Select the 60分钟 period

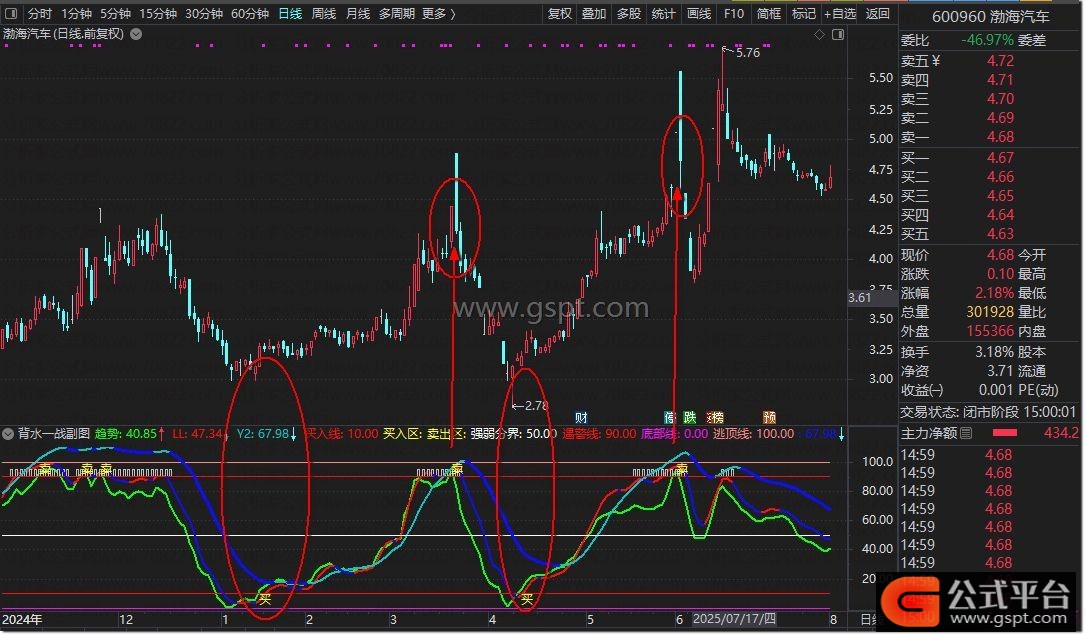click(x=249, y=13)
